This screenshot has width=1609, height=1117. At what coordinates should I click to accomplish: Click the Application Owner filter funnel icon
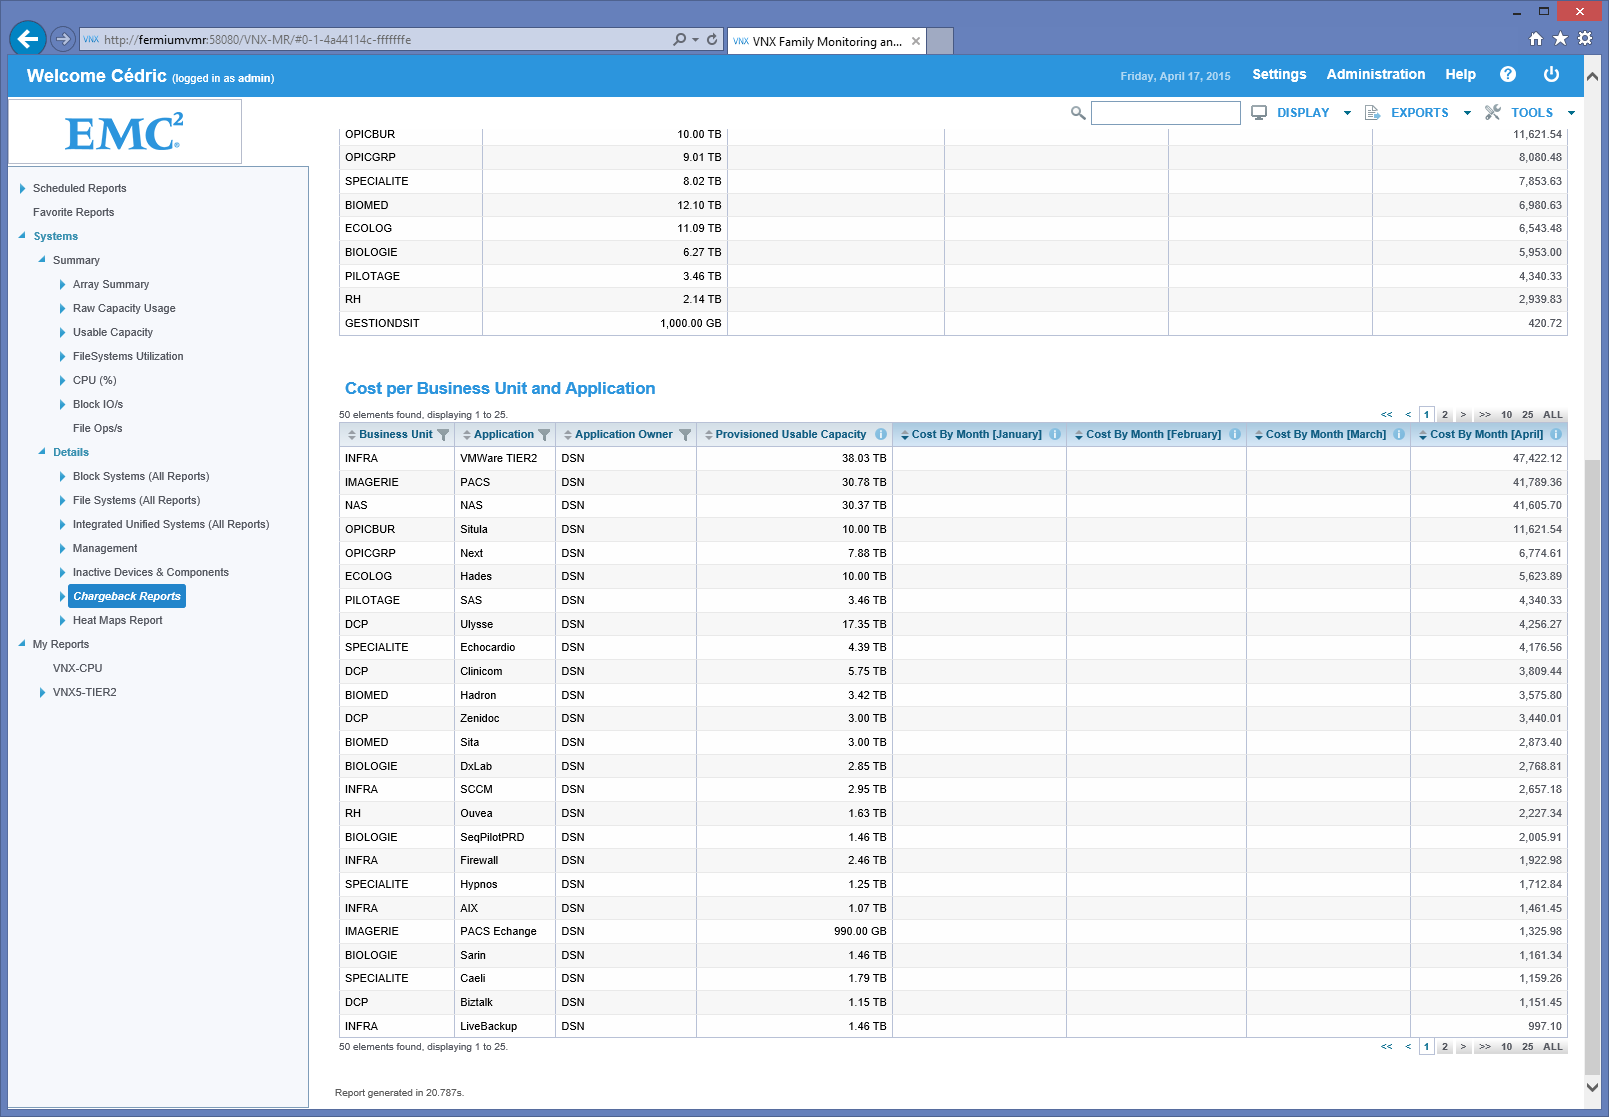(x=685, y=435)
